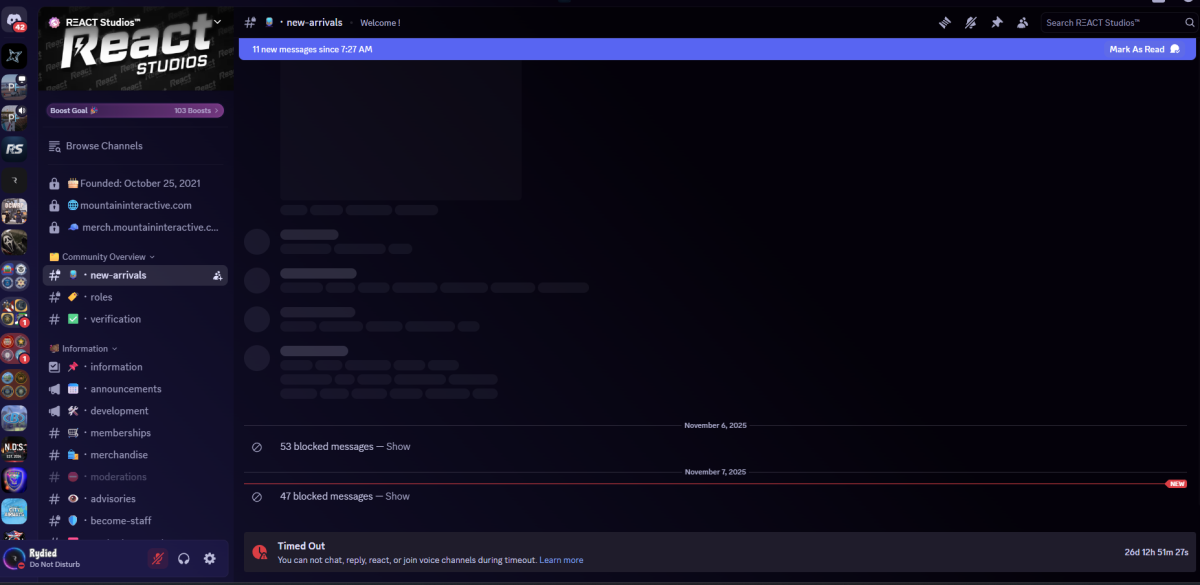Open REACT Studios server dropdown menu
The height and width of the screenshot is (585, 1200).
coord(217,21)
